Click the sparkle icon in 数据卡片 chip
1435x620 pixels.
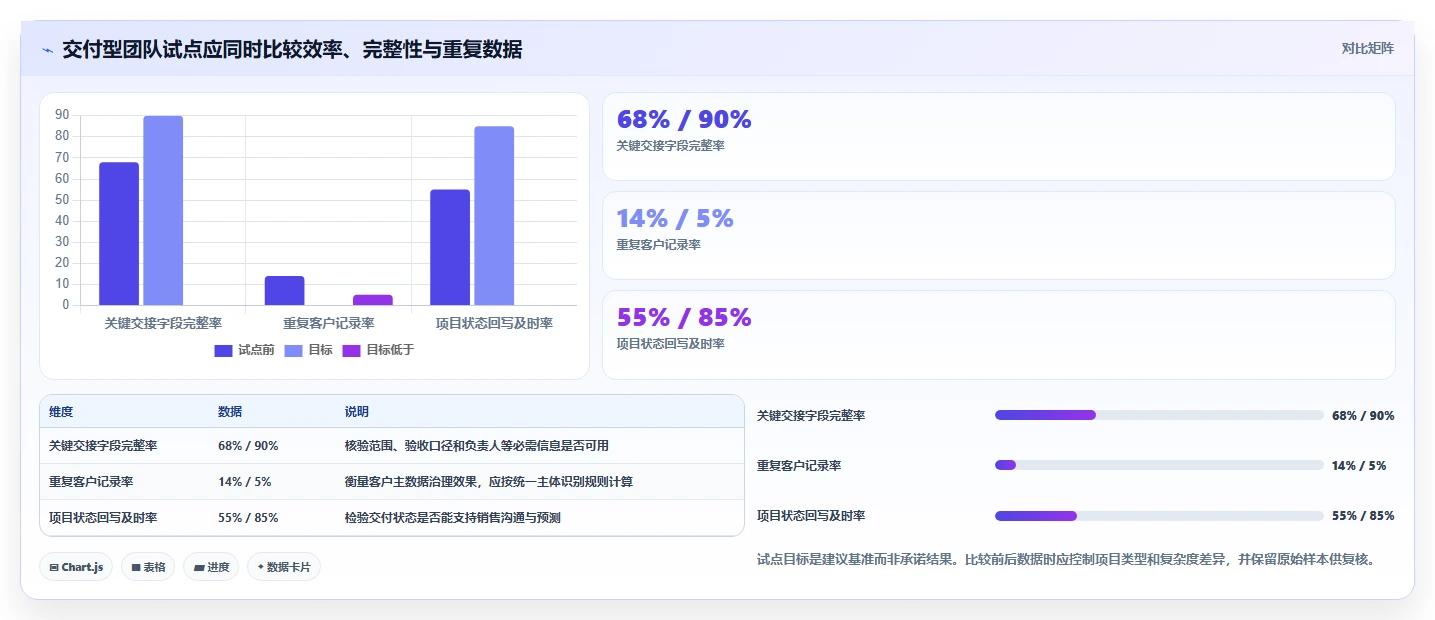[x=261, y=567]
